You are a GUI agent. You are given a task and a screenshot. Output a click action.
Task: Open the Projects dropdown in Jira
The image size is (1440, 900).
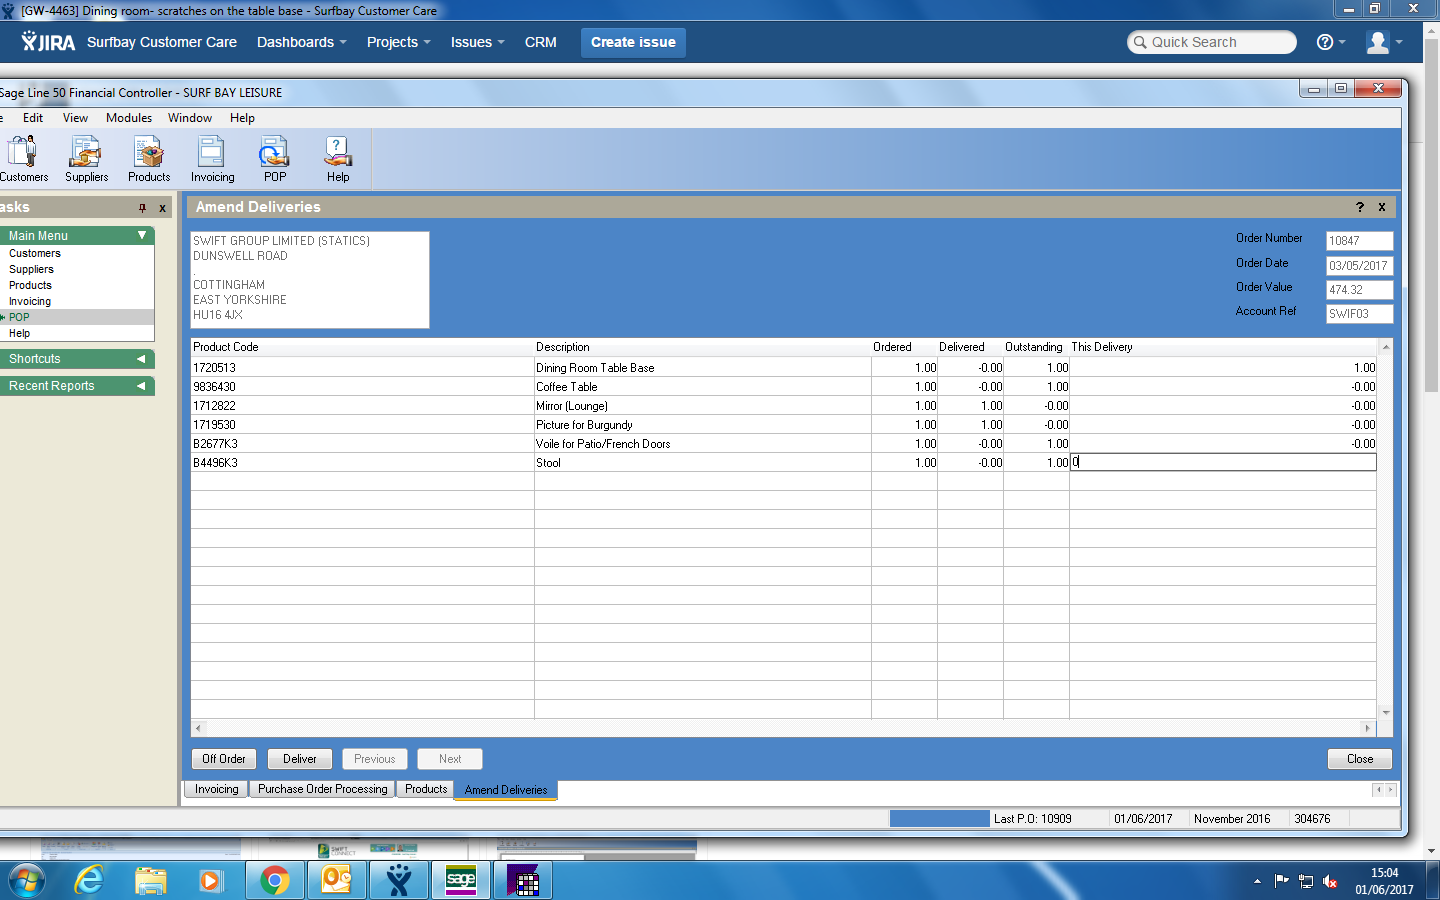[x=398, y=42]
